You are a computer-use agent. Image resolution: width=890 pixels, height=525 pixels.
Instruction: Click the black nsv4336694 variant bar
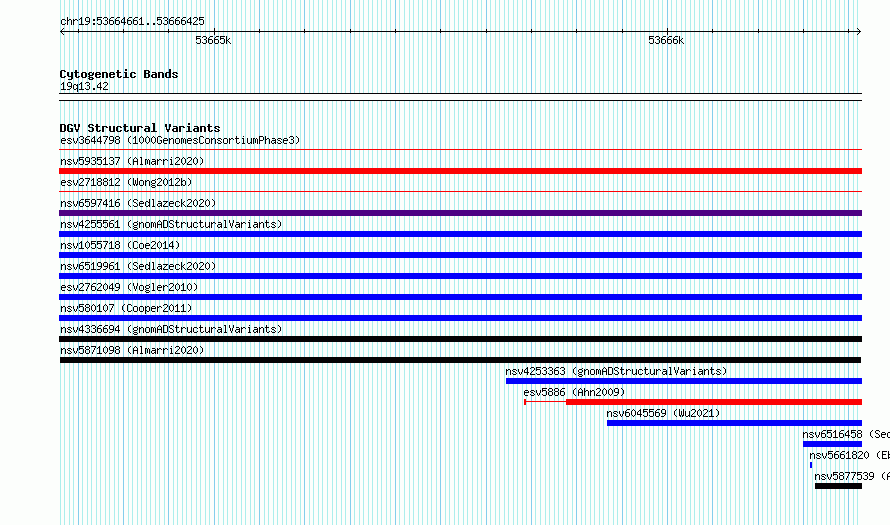point(460,339)
